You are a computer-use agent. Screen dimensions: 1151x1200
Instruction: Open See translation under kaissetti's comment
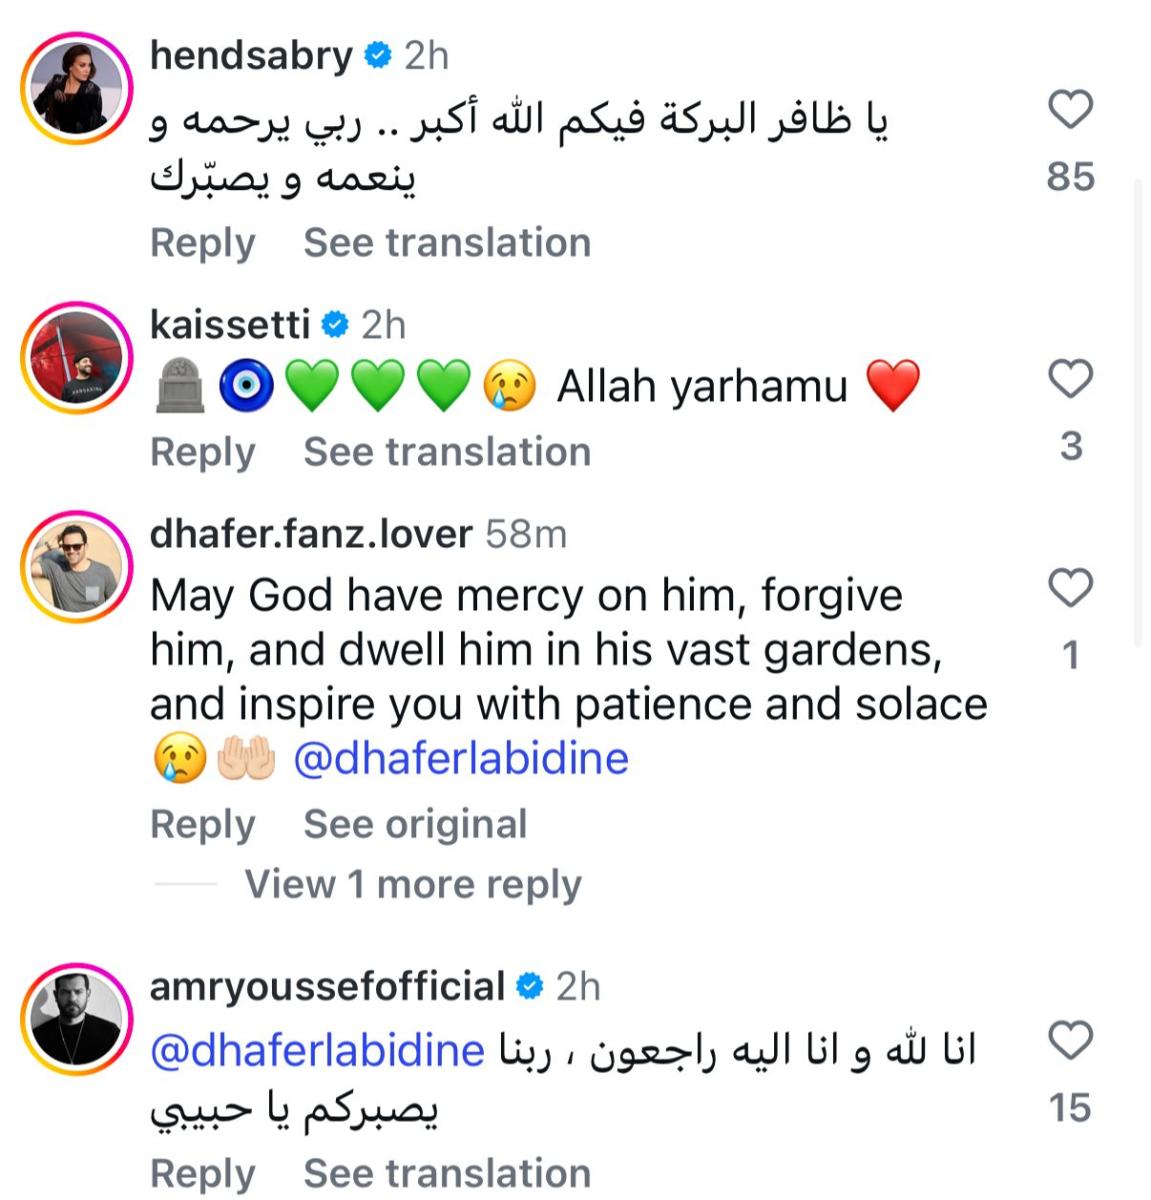[x=448, y=451]
